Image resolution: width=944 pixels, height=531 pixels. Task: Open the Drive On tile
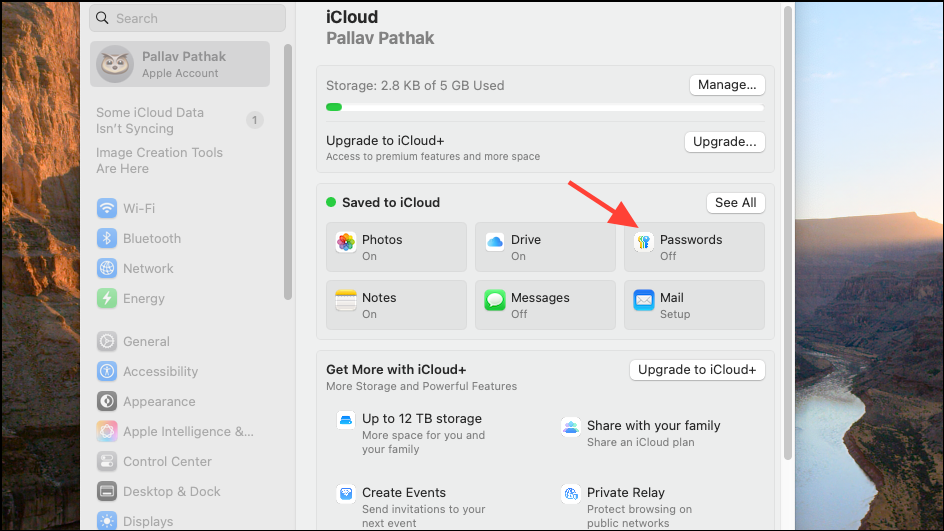[545, 247]
